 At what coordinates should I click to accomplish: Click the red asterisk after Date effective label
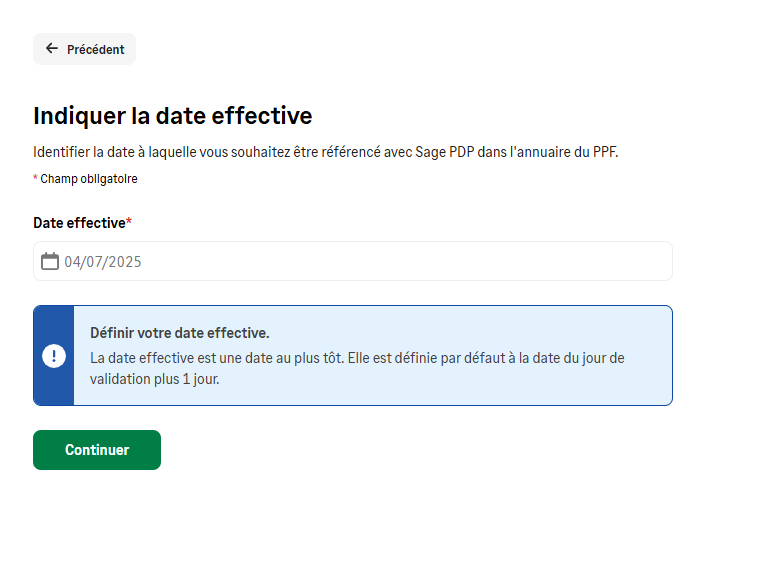coord(129,221)
